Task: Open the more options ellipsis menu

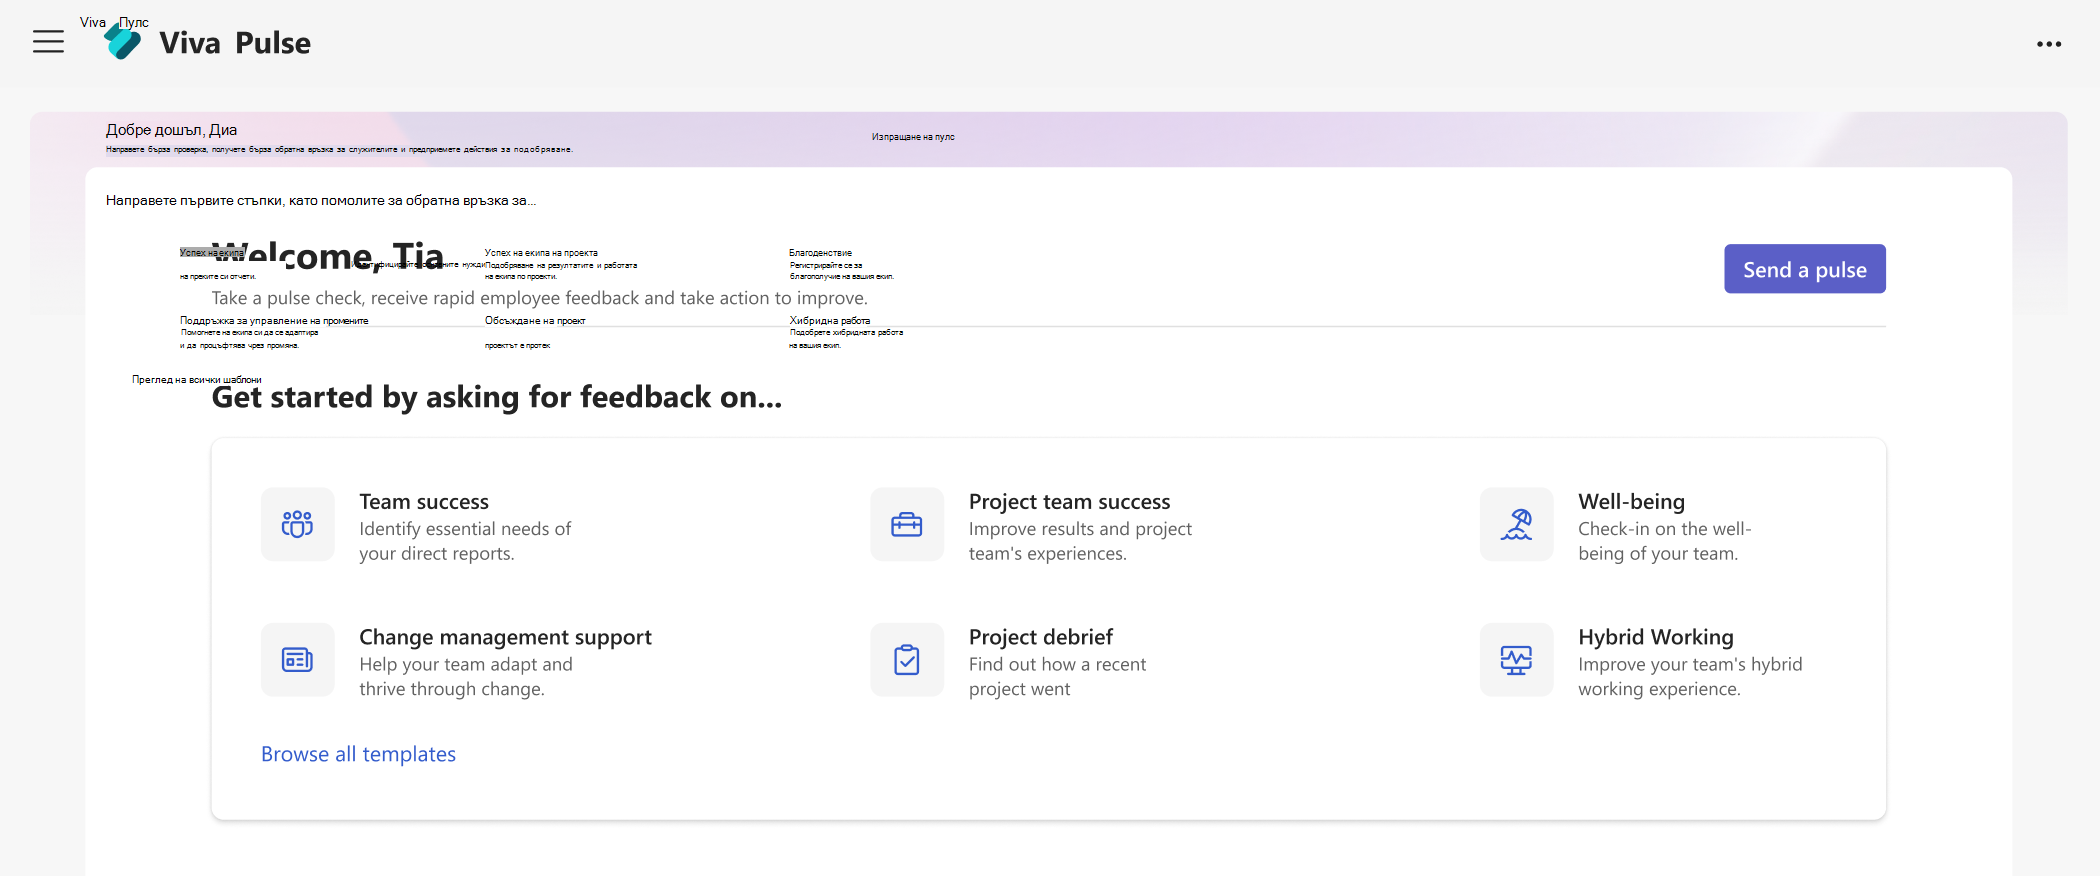Action: pyautogui.click(x=2049, y=44)
